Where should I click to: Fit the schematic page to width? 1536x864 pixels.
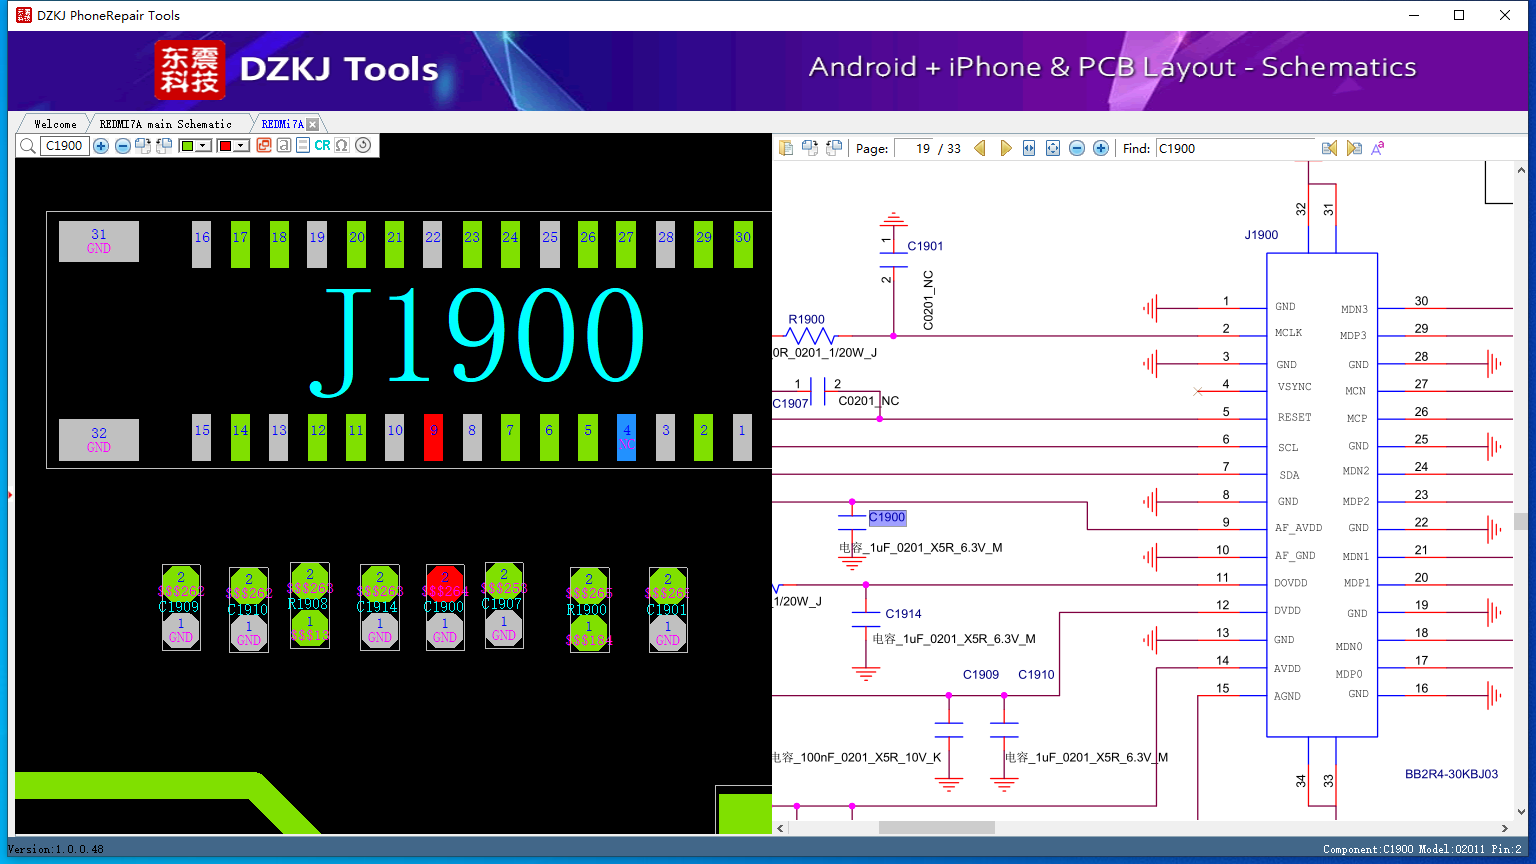click(1029, 148)
